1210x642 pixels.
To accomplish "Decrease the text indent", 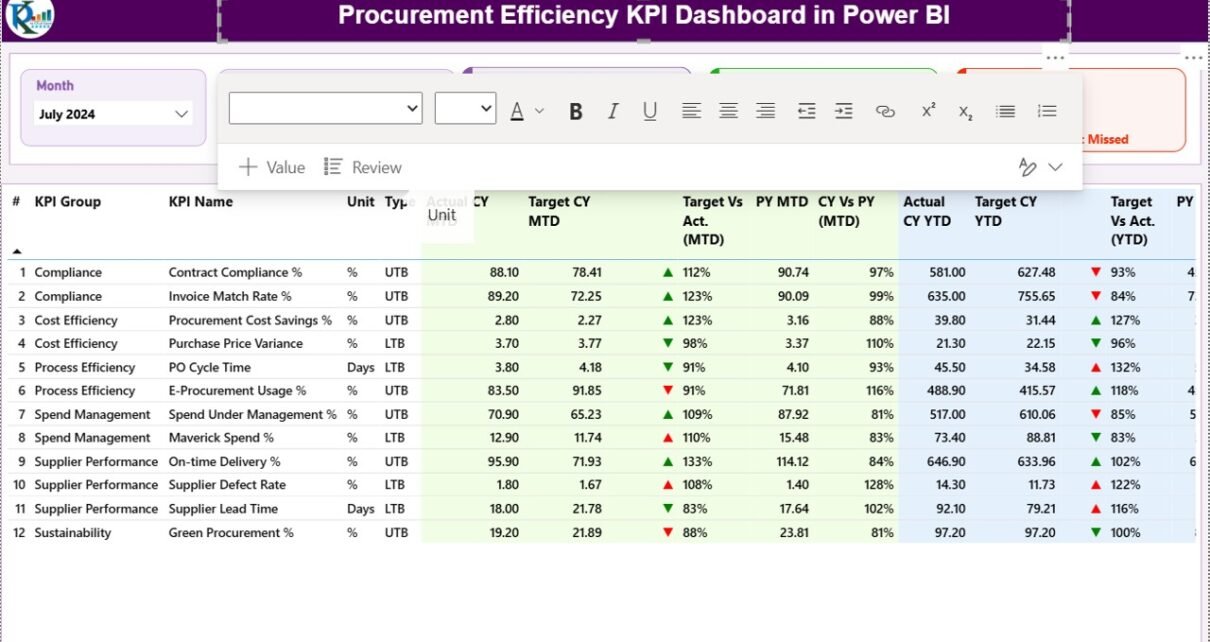I will [x=806, y=111].
